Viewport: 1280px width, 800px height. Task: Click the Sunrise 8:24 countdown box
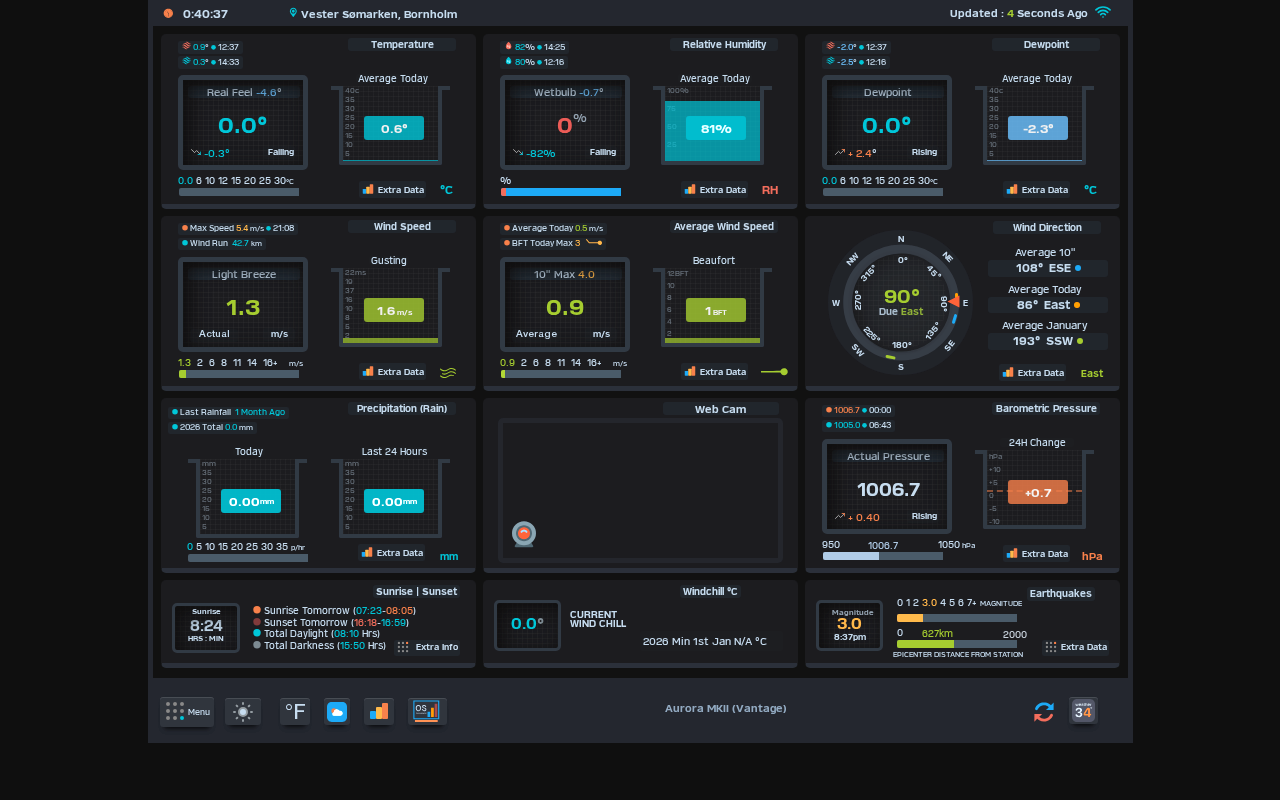(206, 627)
